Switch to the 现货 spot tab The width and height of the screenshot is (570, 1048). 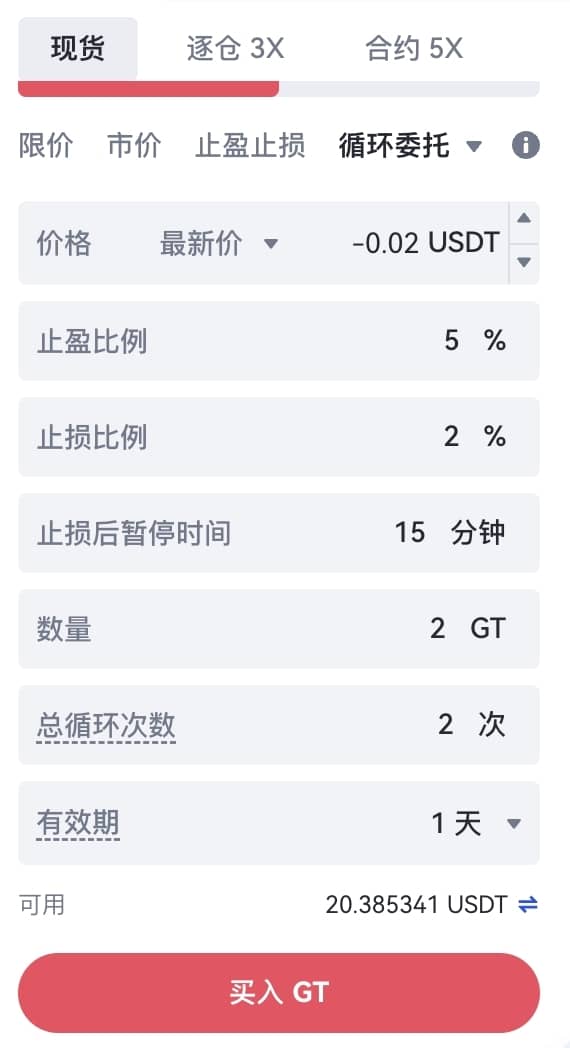(78, 49)
